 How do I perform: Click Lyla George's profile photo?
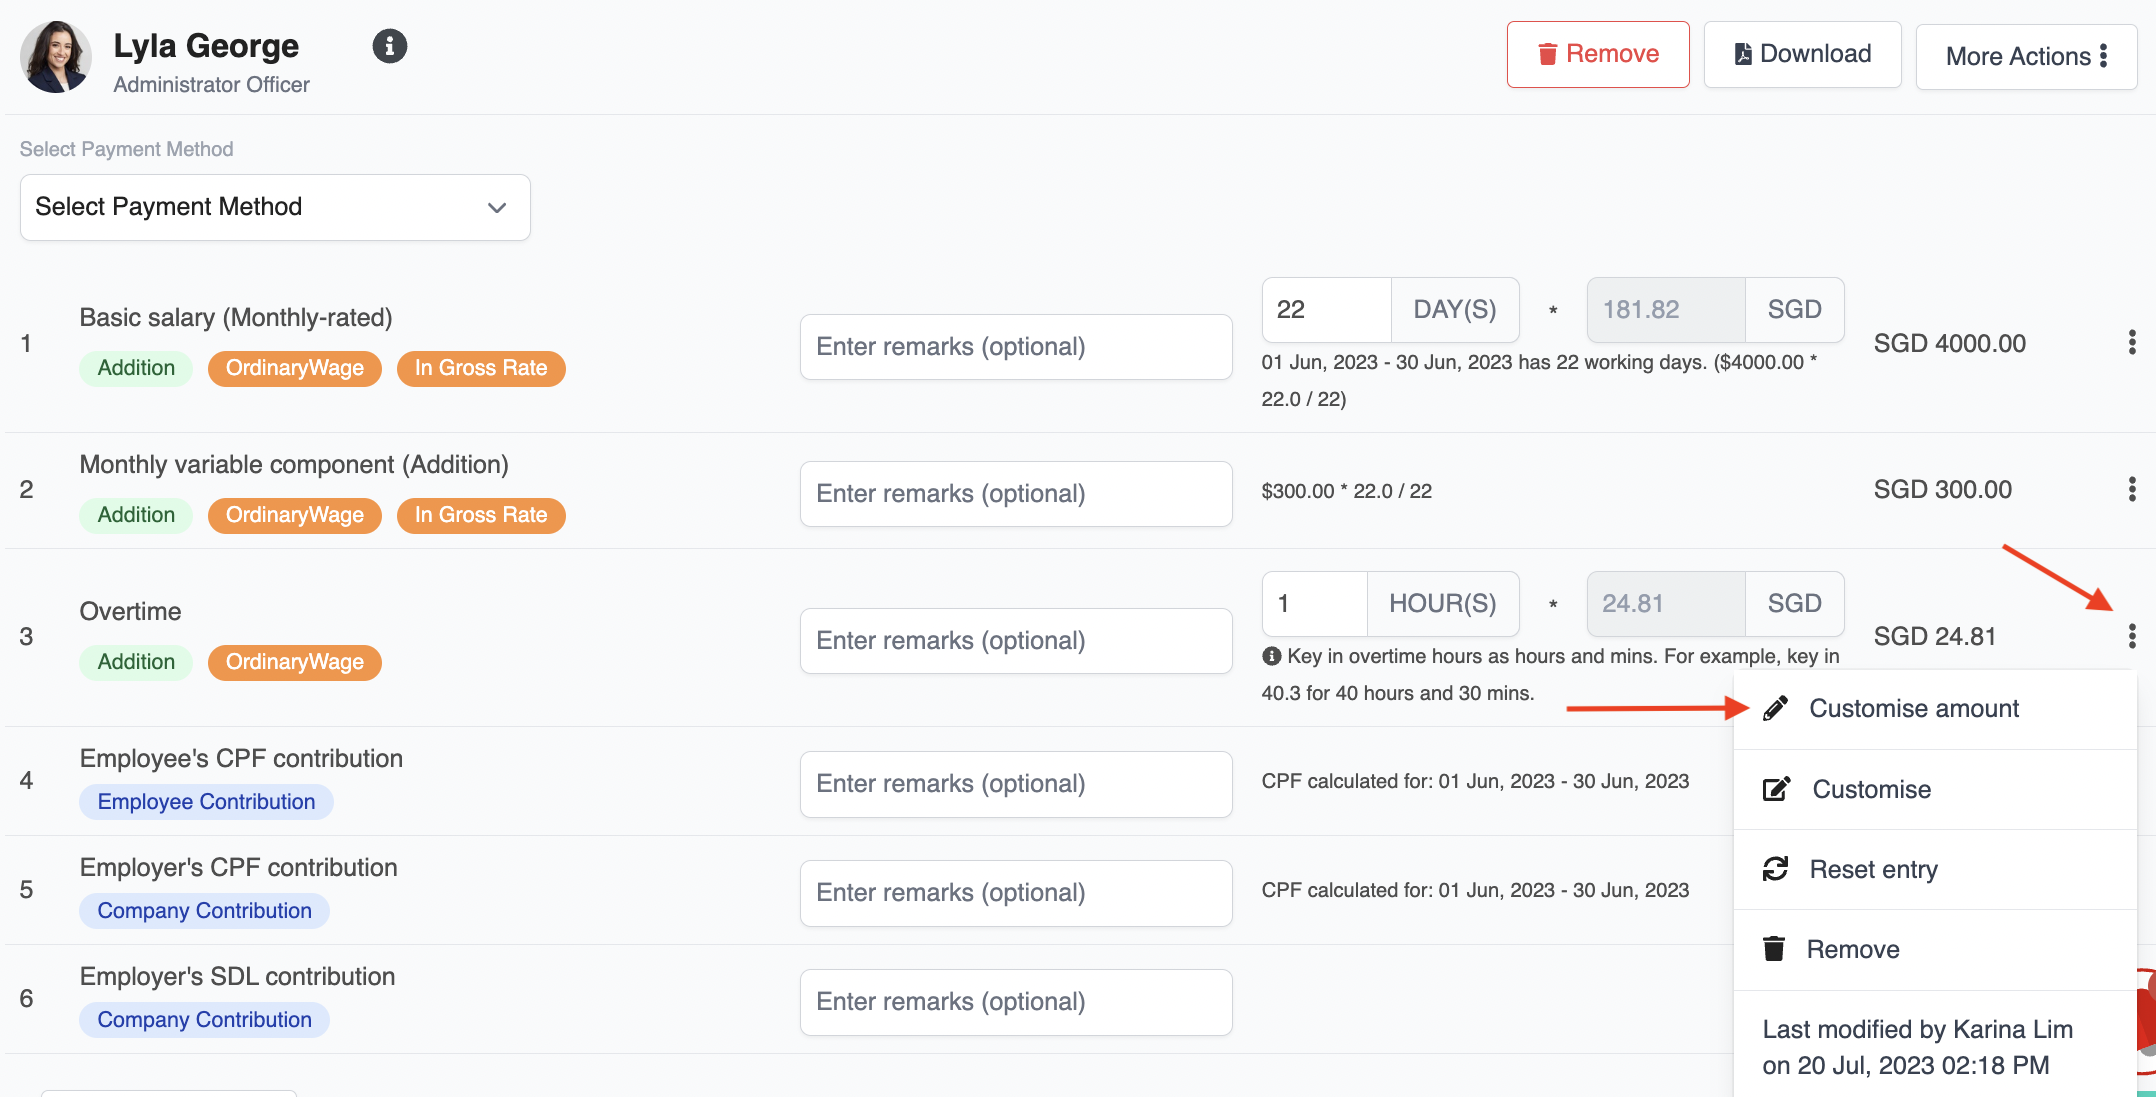coord(56,58)
